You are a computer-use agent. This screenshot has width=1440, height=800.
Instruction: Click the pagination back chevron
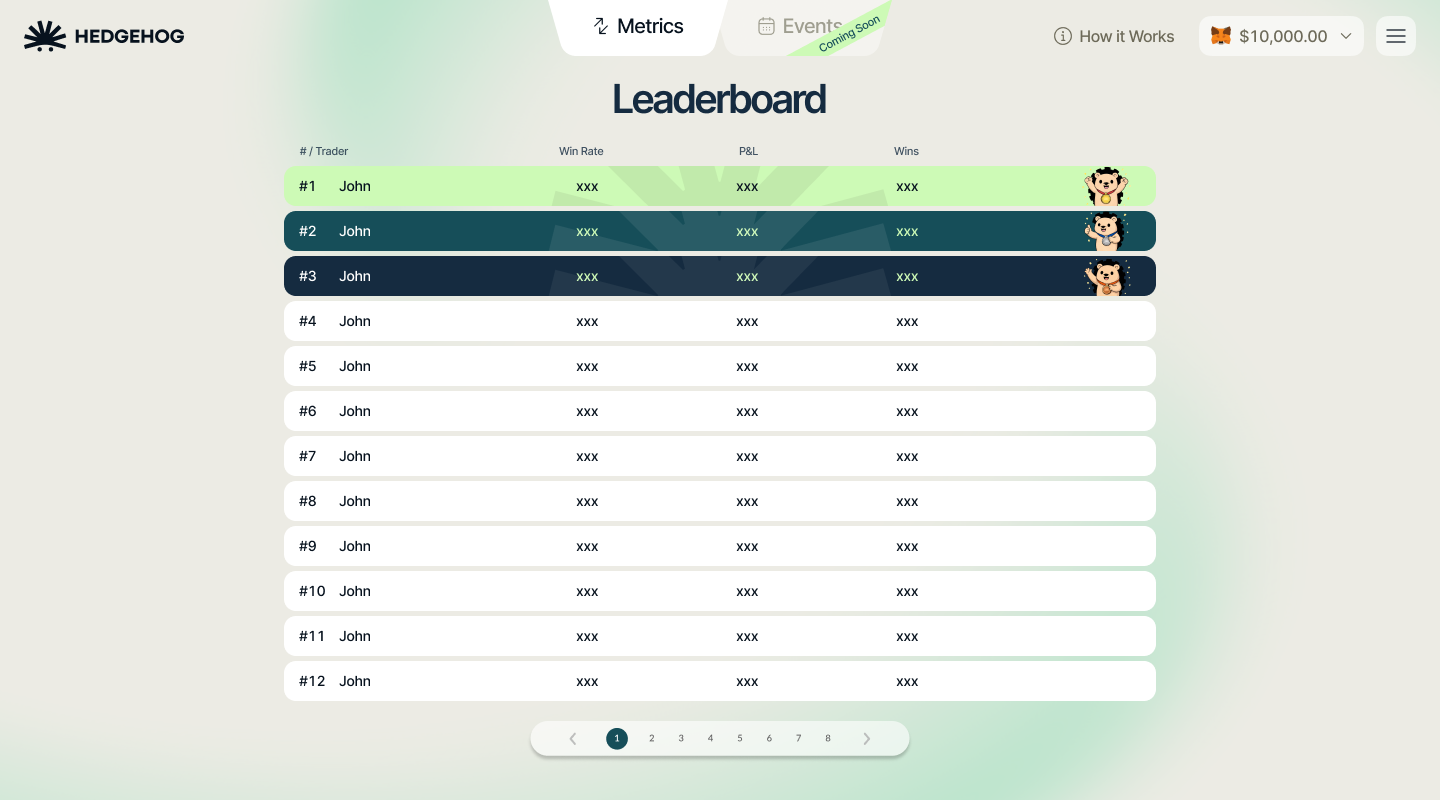(x=573, y=738)
